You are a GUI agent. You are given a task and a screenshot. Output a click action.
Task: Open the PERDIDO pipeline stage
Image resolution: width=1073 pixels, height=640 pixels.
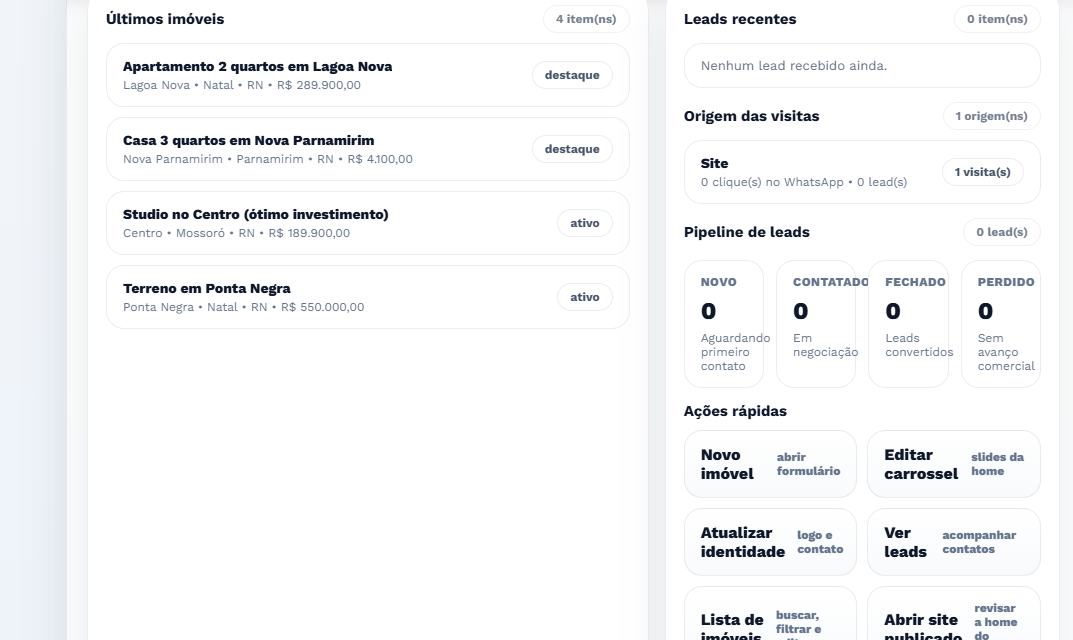tap(1000, 322)
